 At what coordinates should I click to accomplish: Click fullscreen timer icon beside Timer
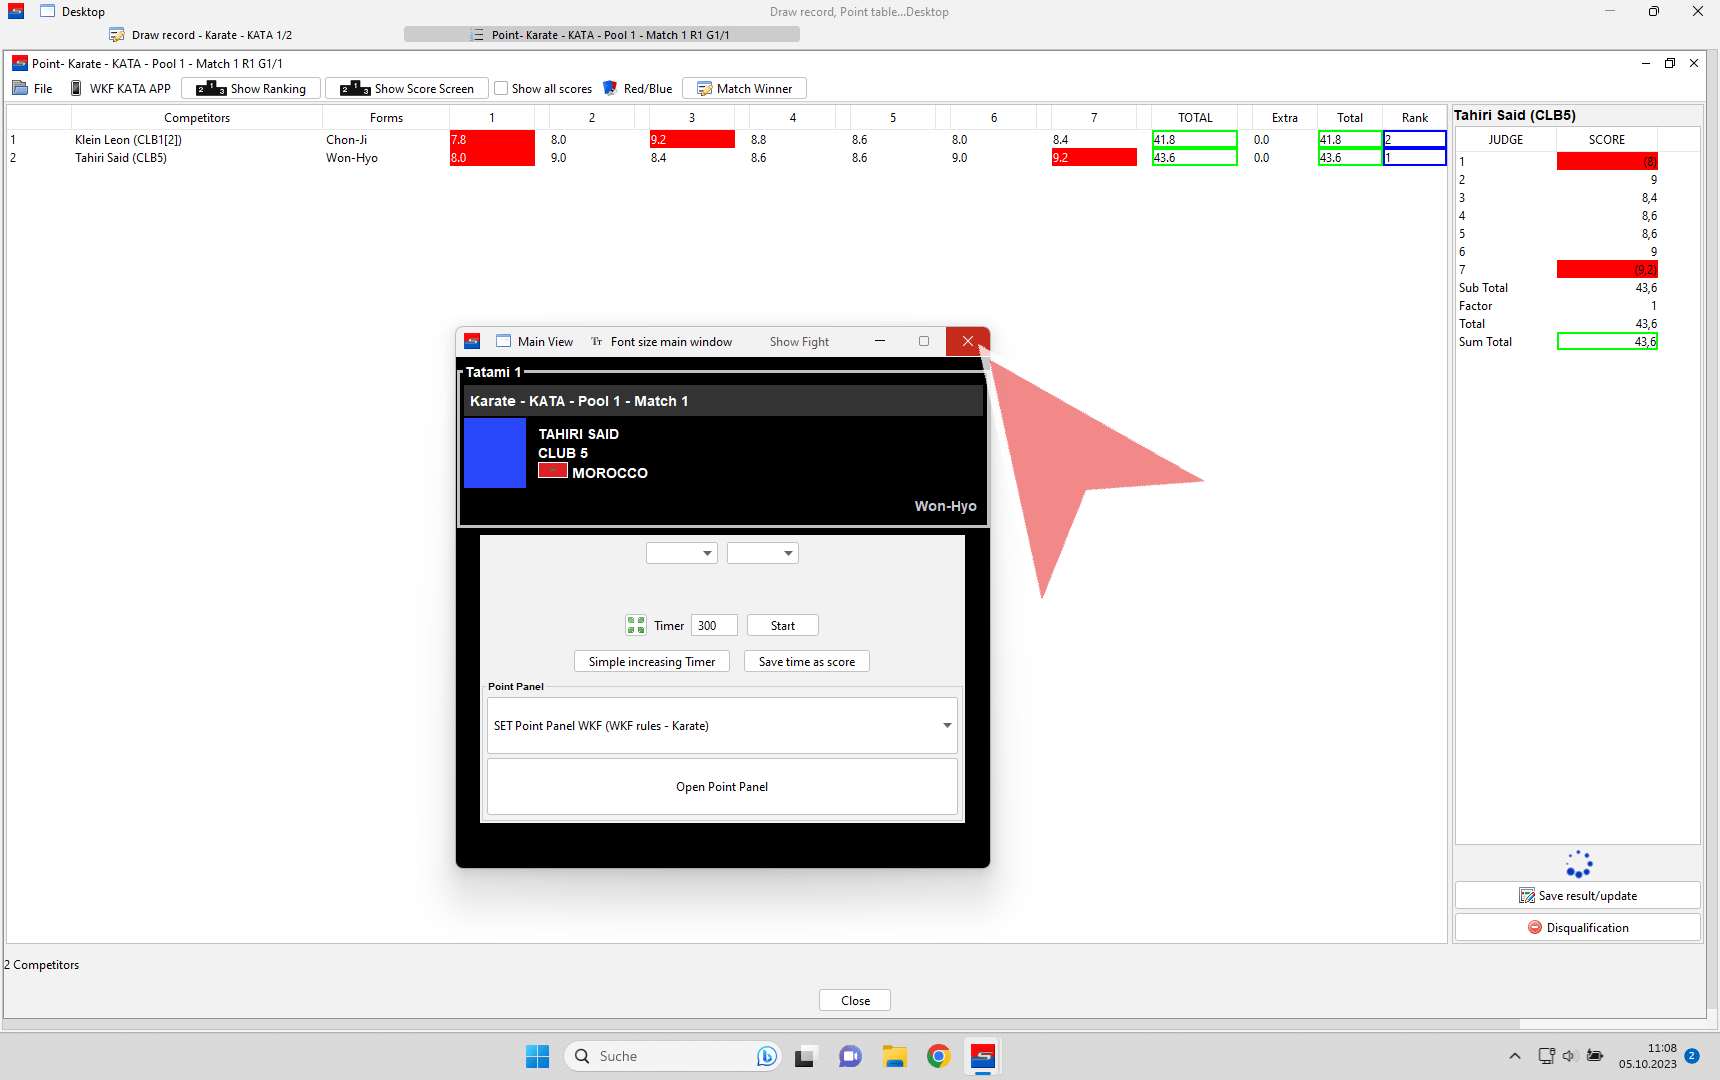(x=636, y=626)
